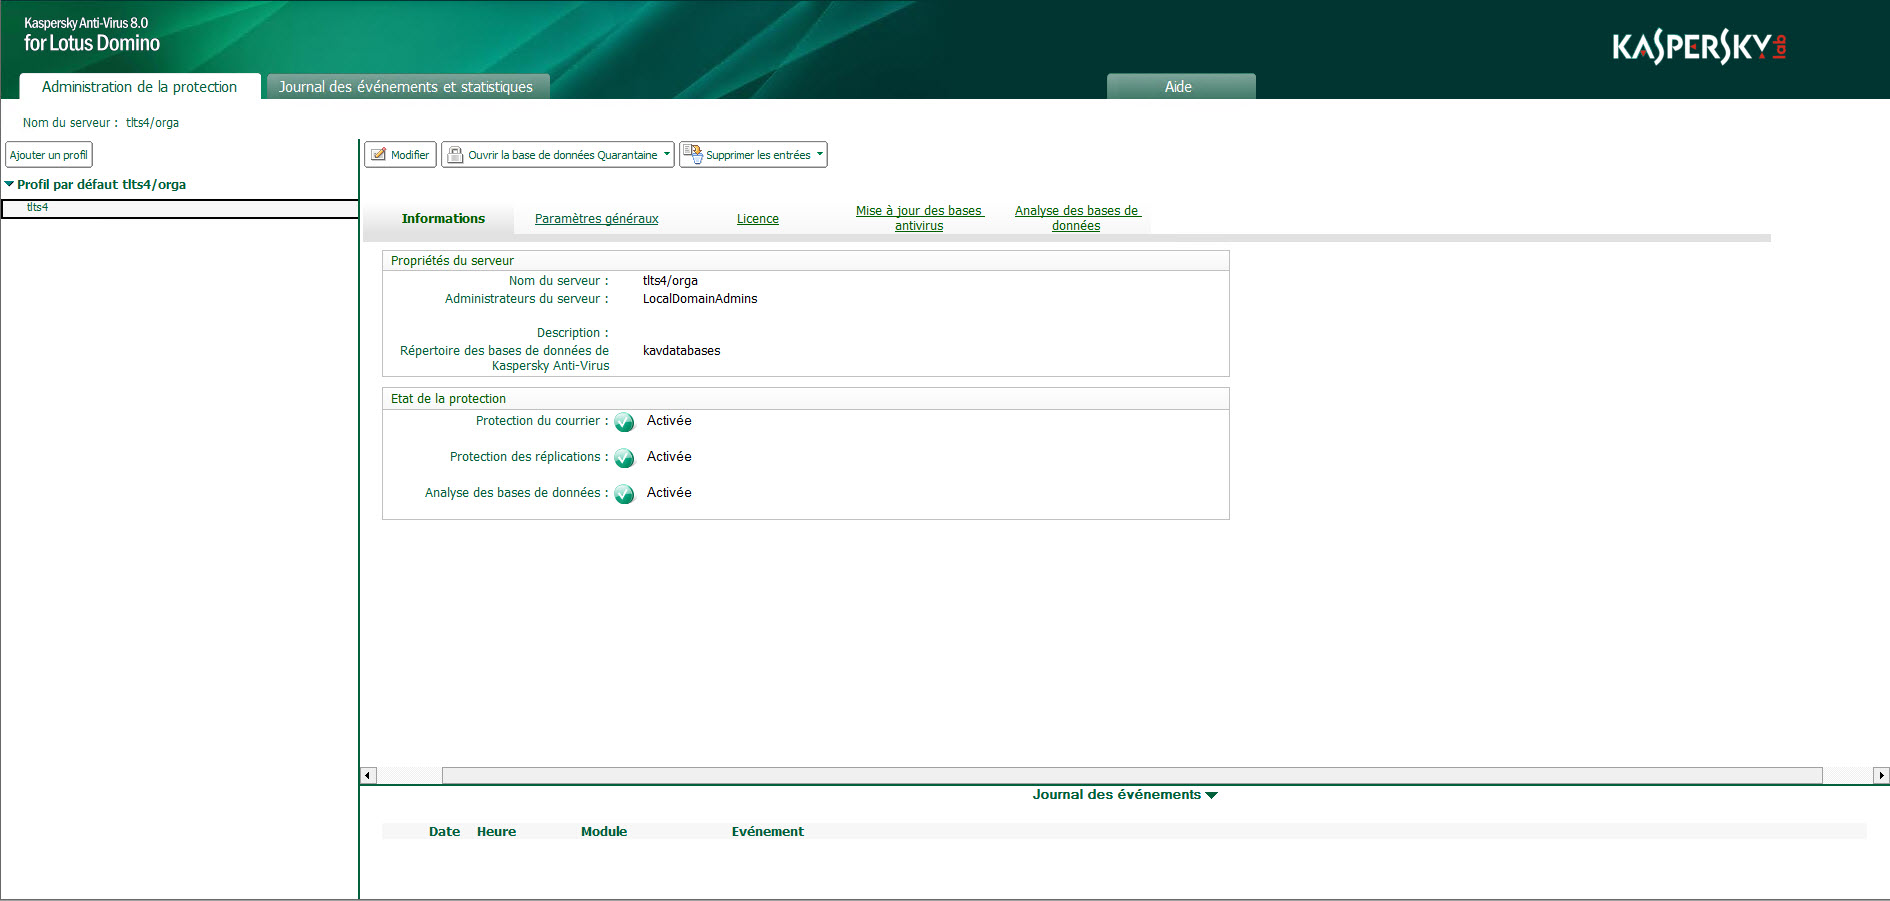This screenshot has height=901, width=1890.
Task: Collapse the Profil par défaut tlts4/orga tree
Action: 10,184
